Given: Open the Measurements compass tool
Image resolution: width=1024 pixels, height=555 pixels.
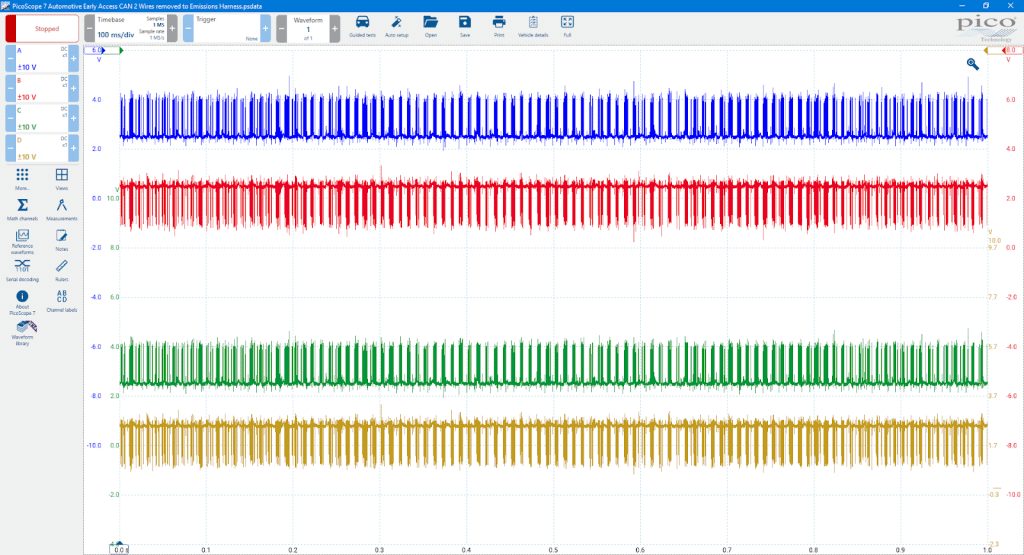Looking at the screenshot, I should (x=61, y=209).
